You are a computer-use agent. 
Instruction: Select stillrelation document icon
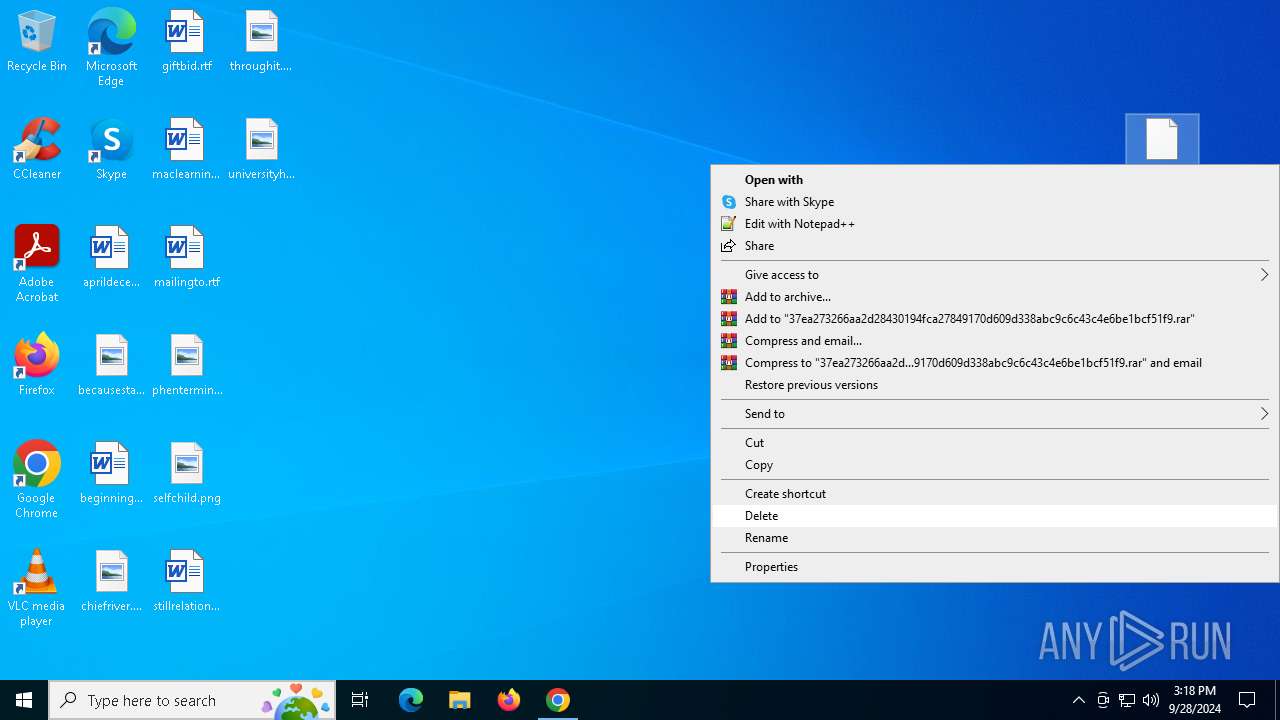coord(186,582)
